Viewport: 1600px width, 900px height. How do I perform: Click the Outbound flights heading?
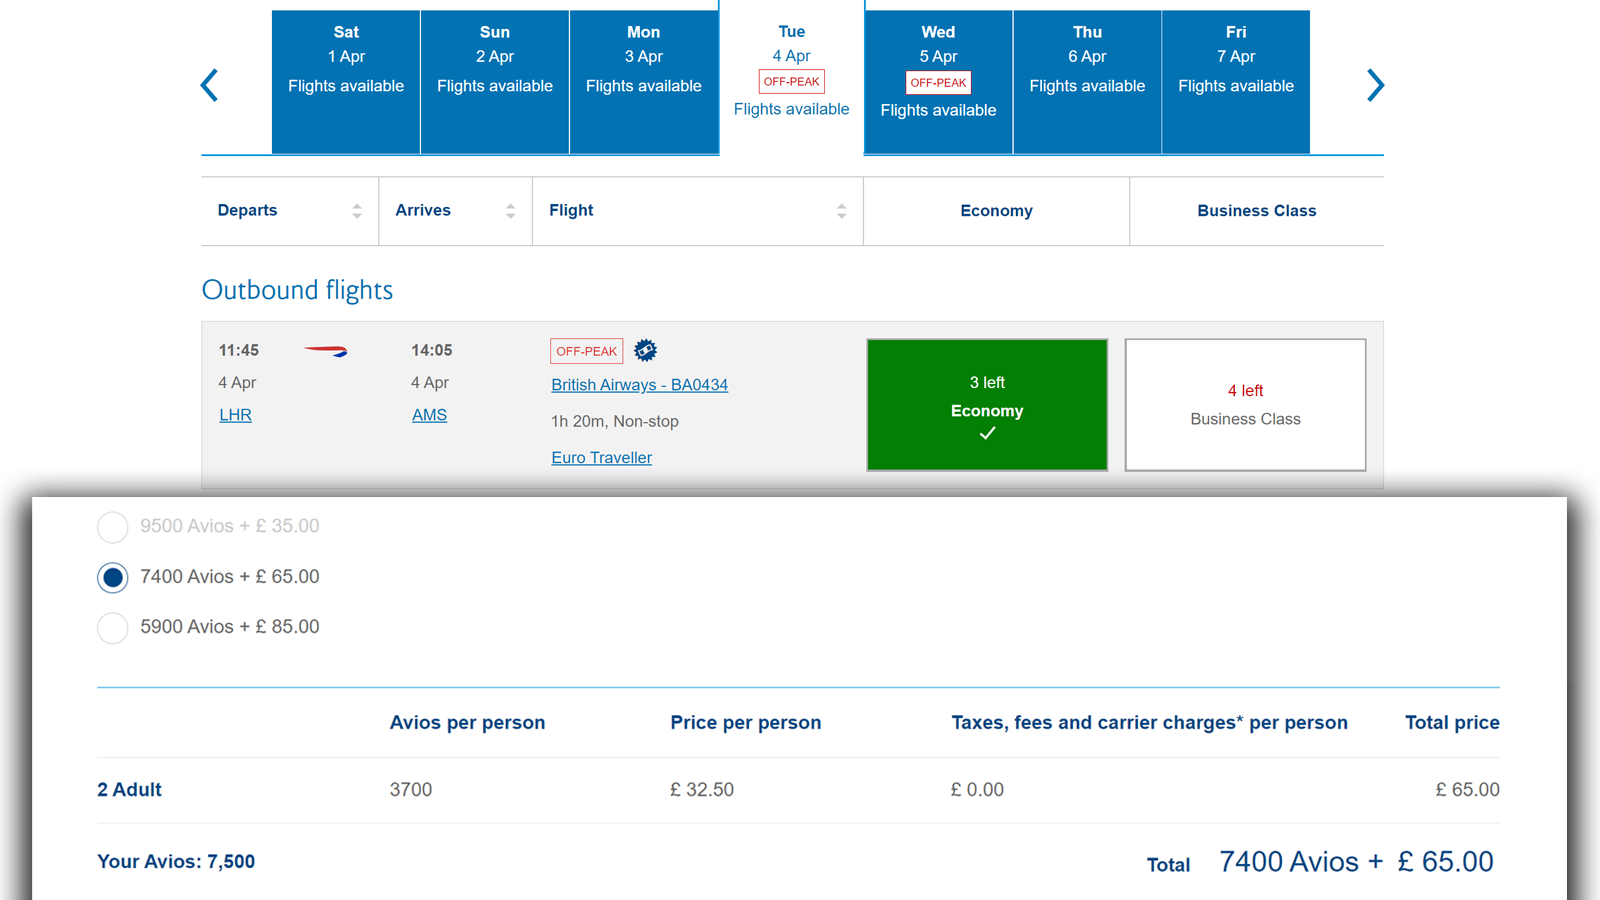(297, 290)
